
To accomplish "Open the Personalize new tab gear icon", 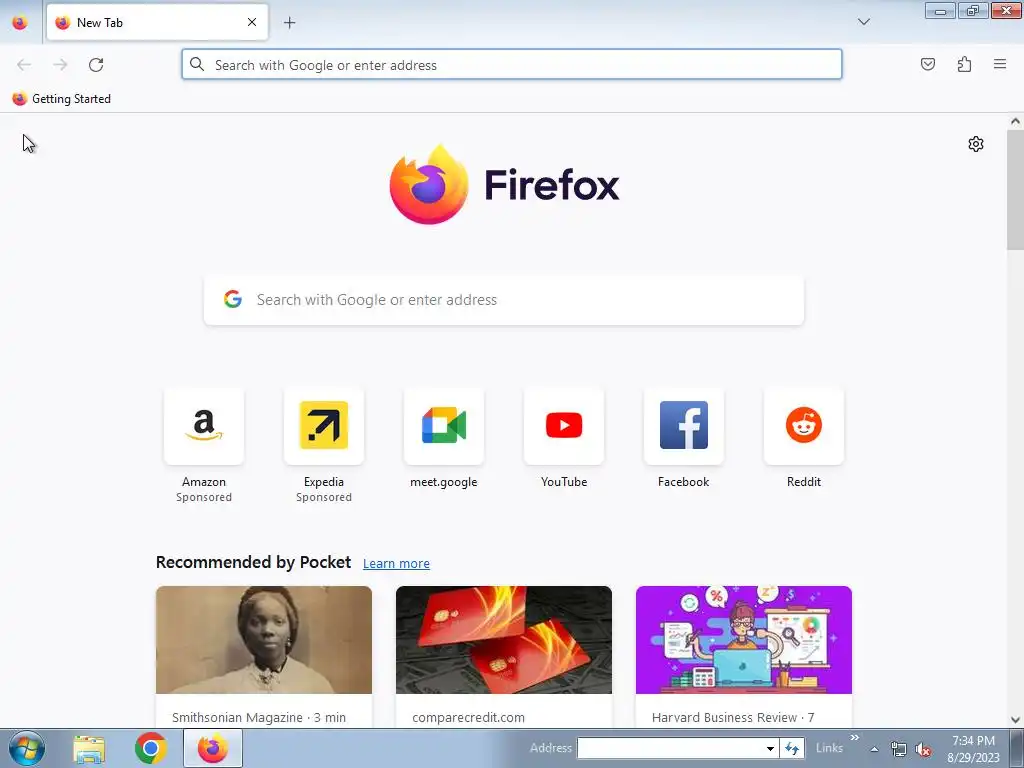I will (x=976, y=144).
